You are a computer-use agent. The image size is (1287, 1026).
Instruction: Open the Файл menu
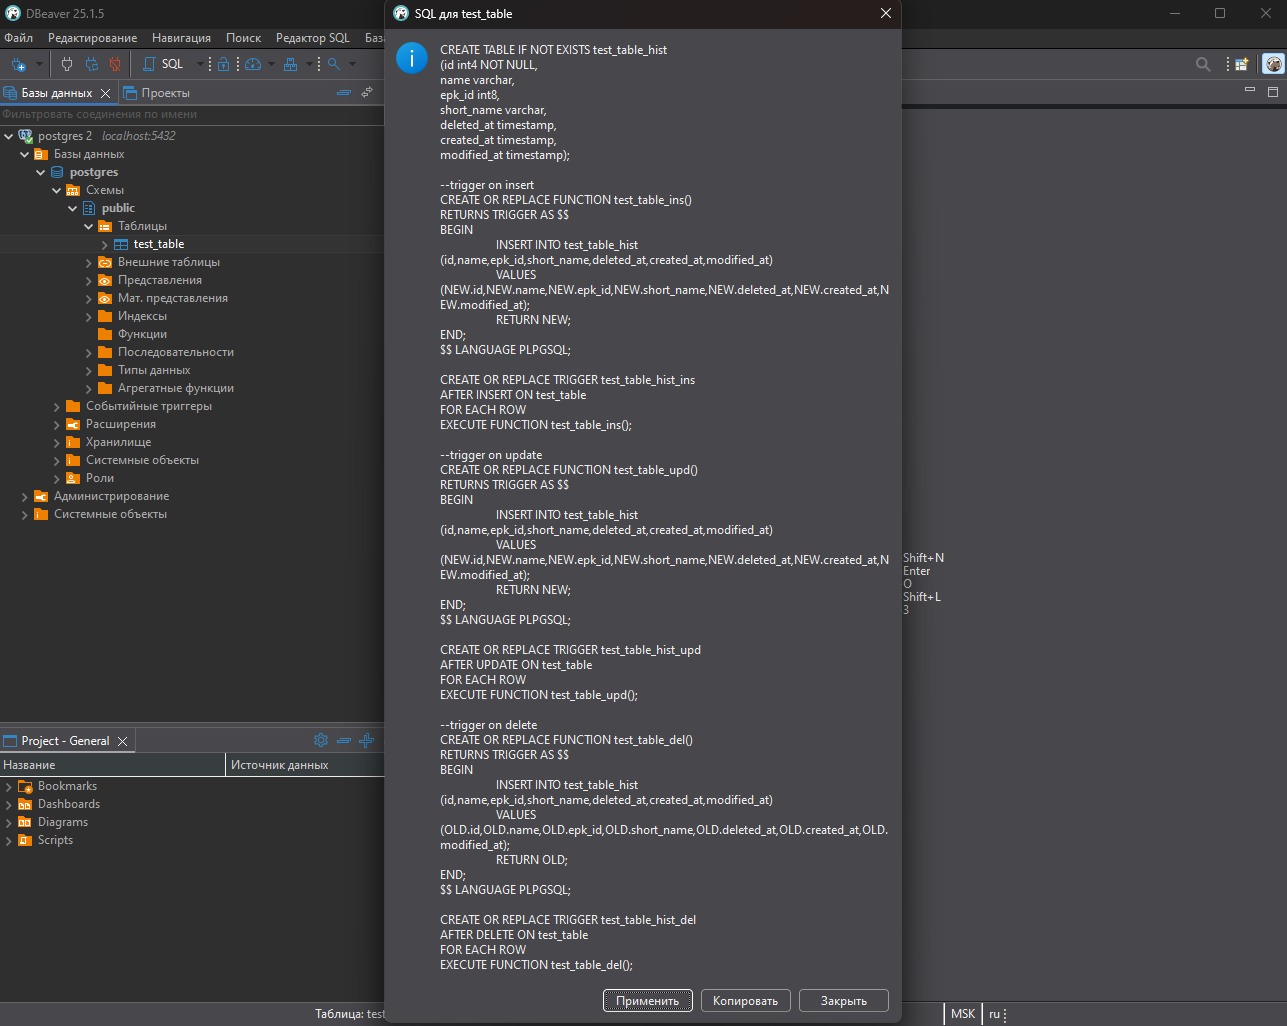(x=18, y=38)
